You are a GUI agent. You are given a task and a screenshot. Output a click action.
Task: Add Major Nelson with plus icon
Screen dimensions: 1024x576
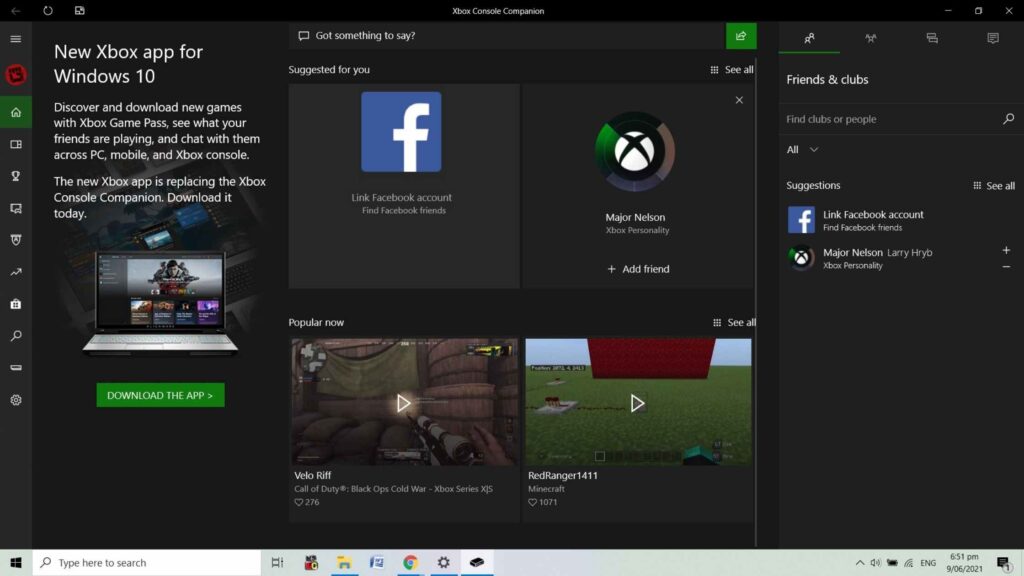[1006, 250]
